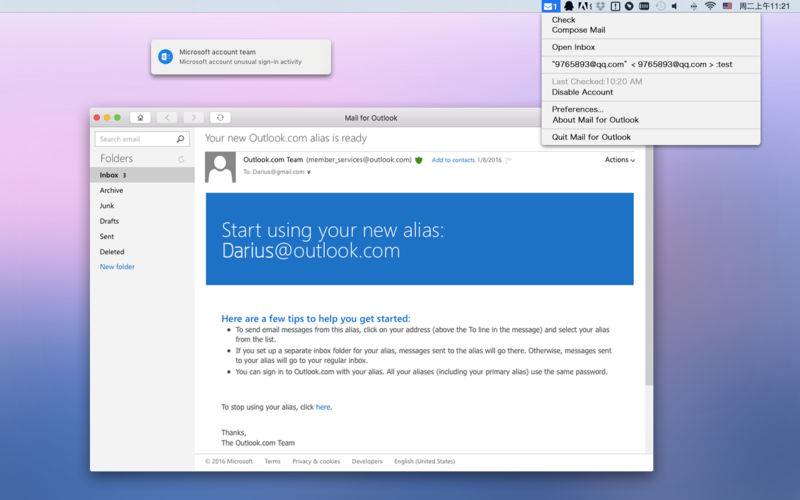
Task: Click the © 2016 Microsoft footer text
Action: coord(229,461)
